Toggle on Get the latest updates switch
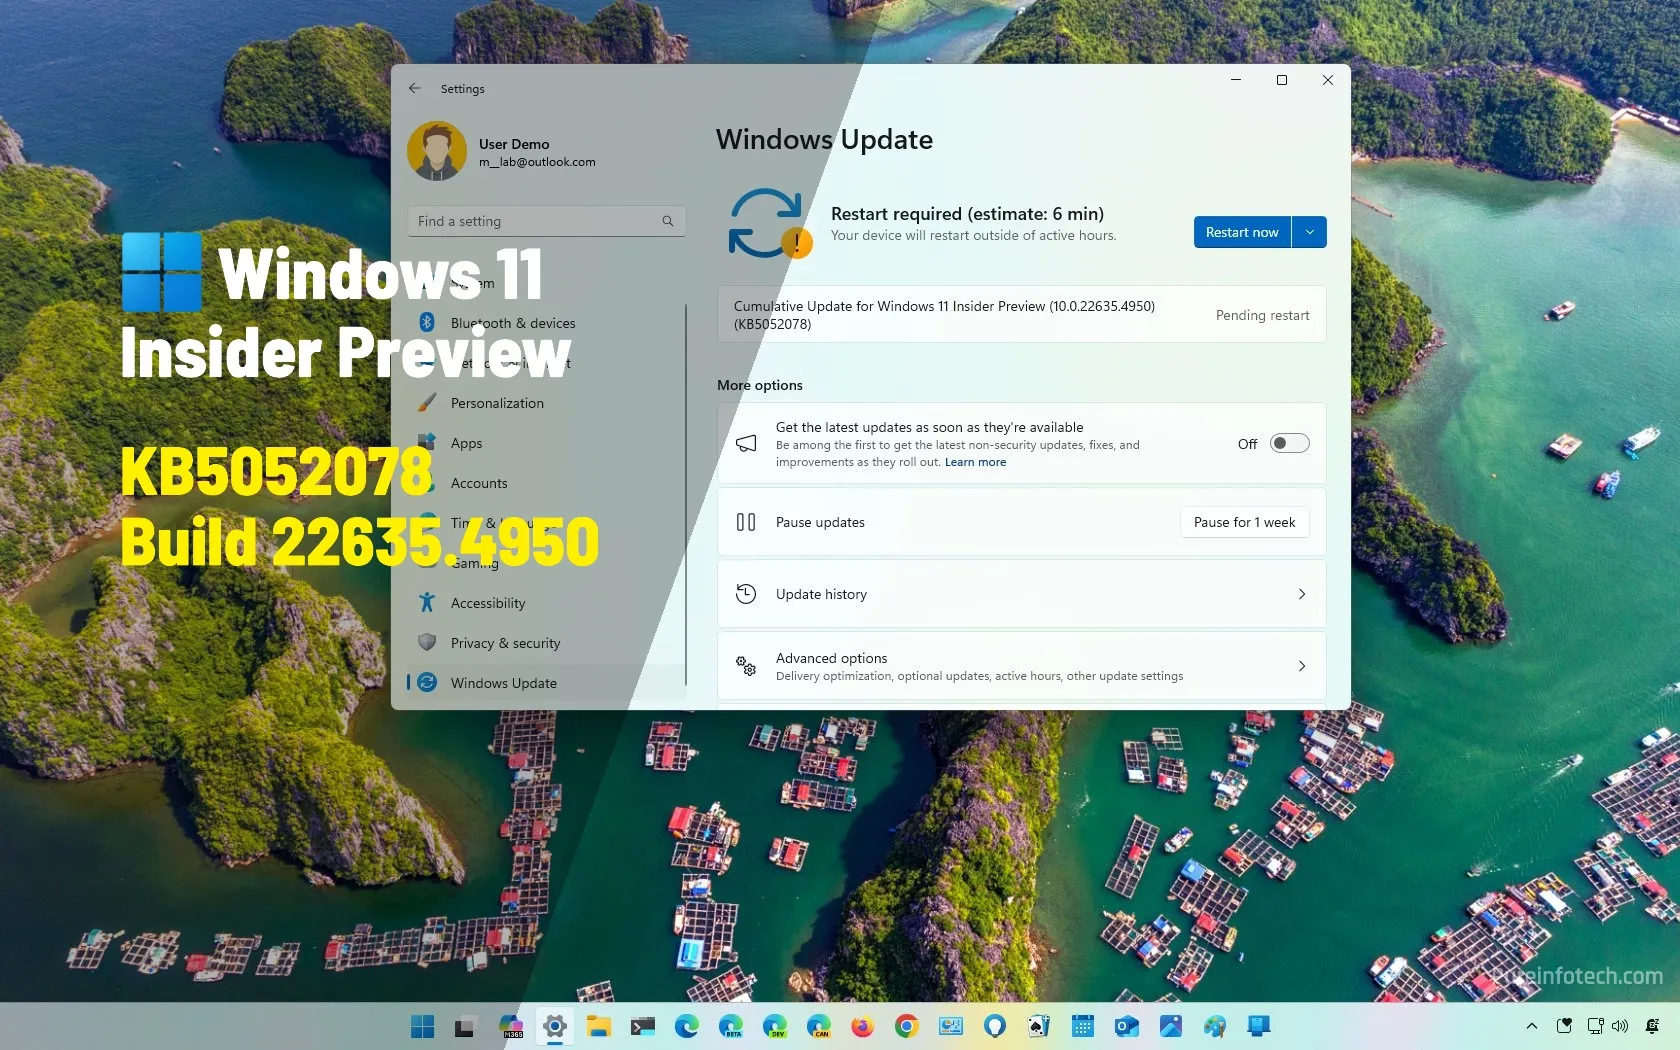 pyautogui.click(x=1289, y=443)
